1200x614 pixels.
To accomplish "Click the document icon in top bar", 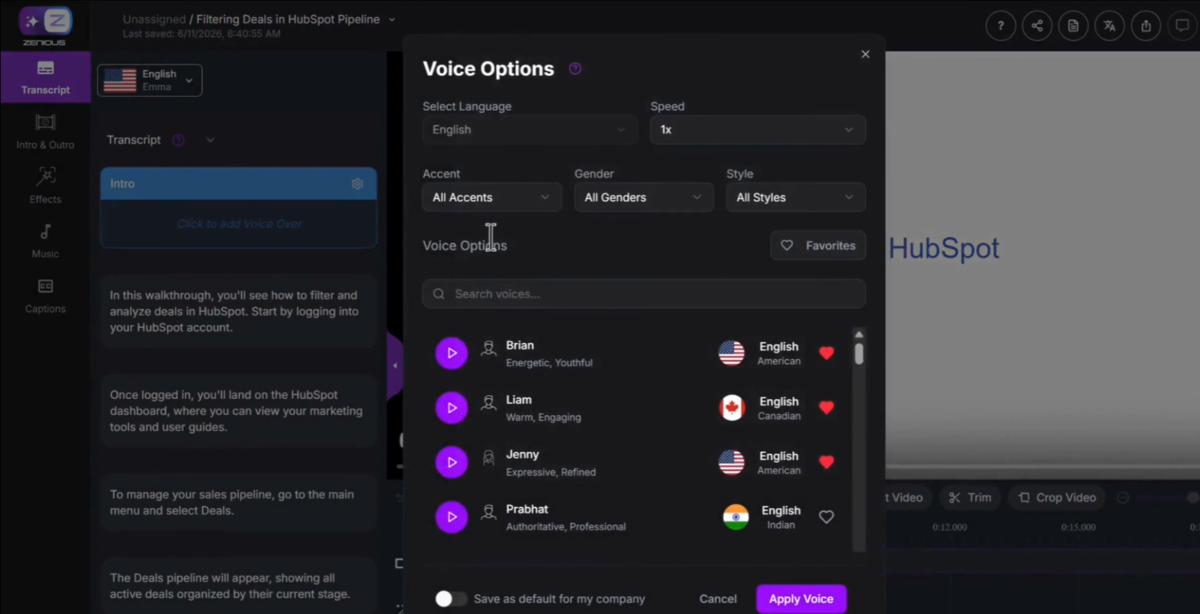I will tap(1074, 26).
